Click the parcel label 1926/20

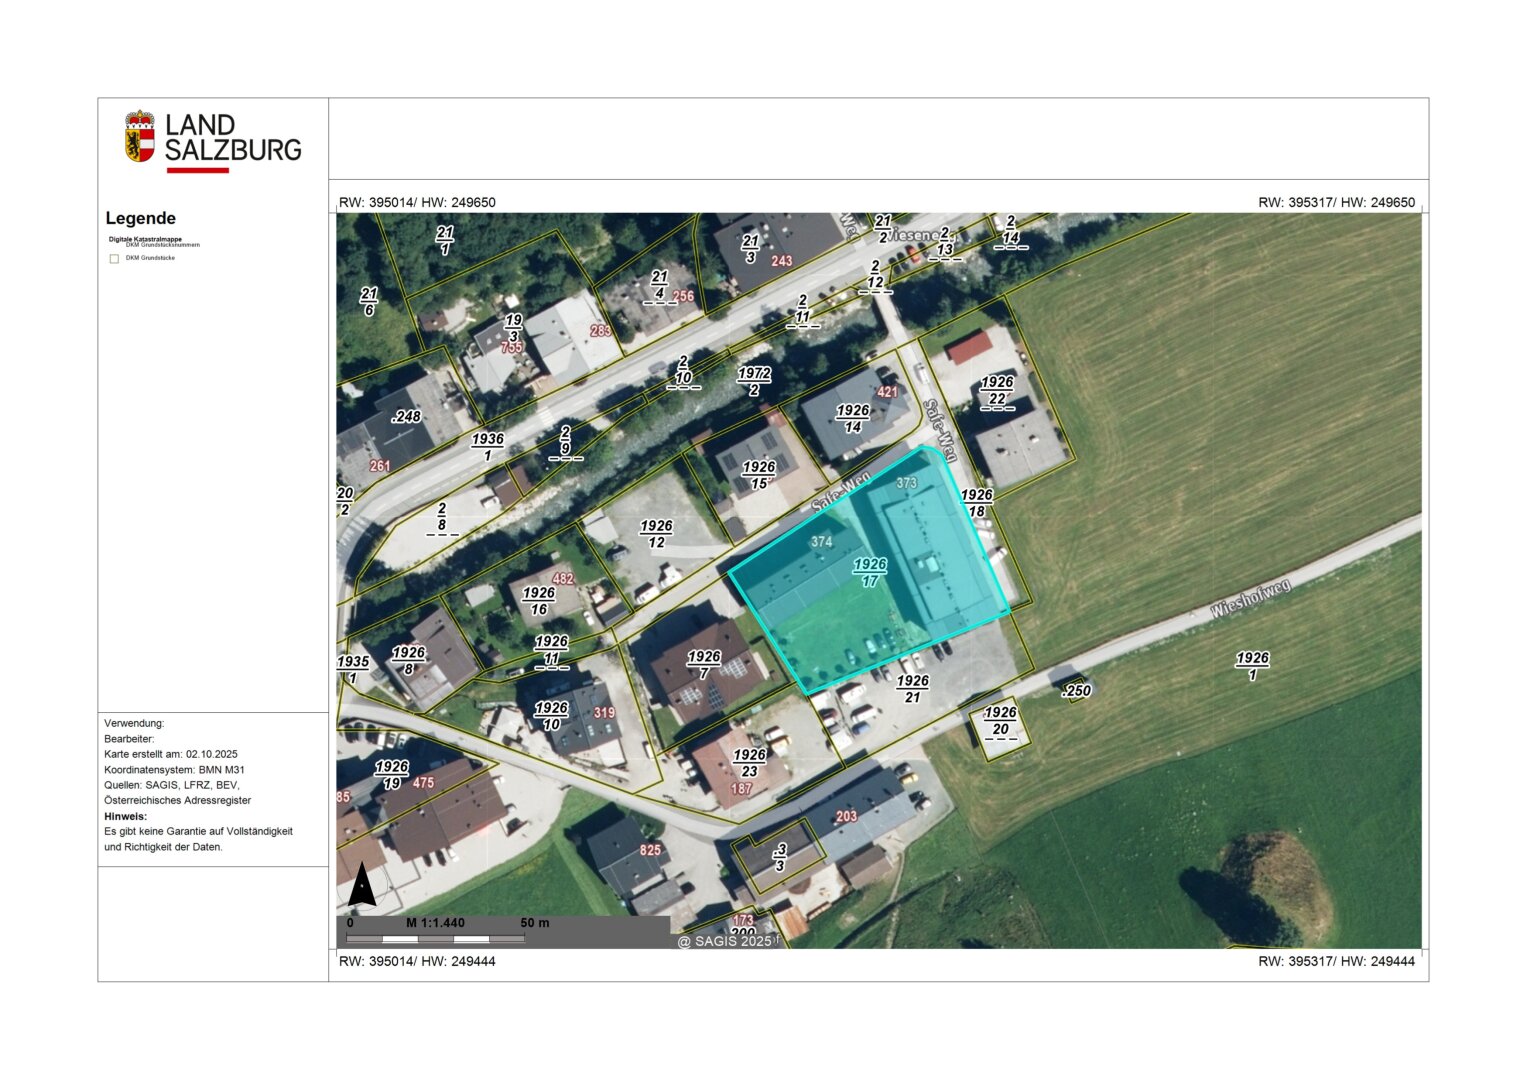[1000, 721]
